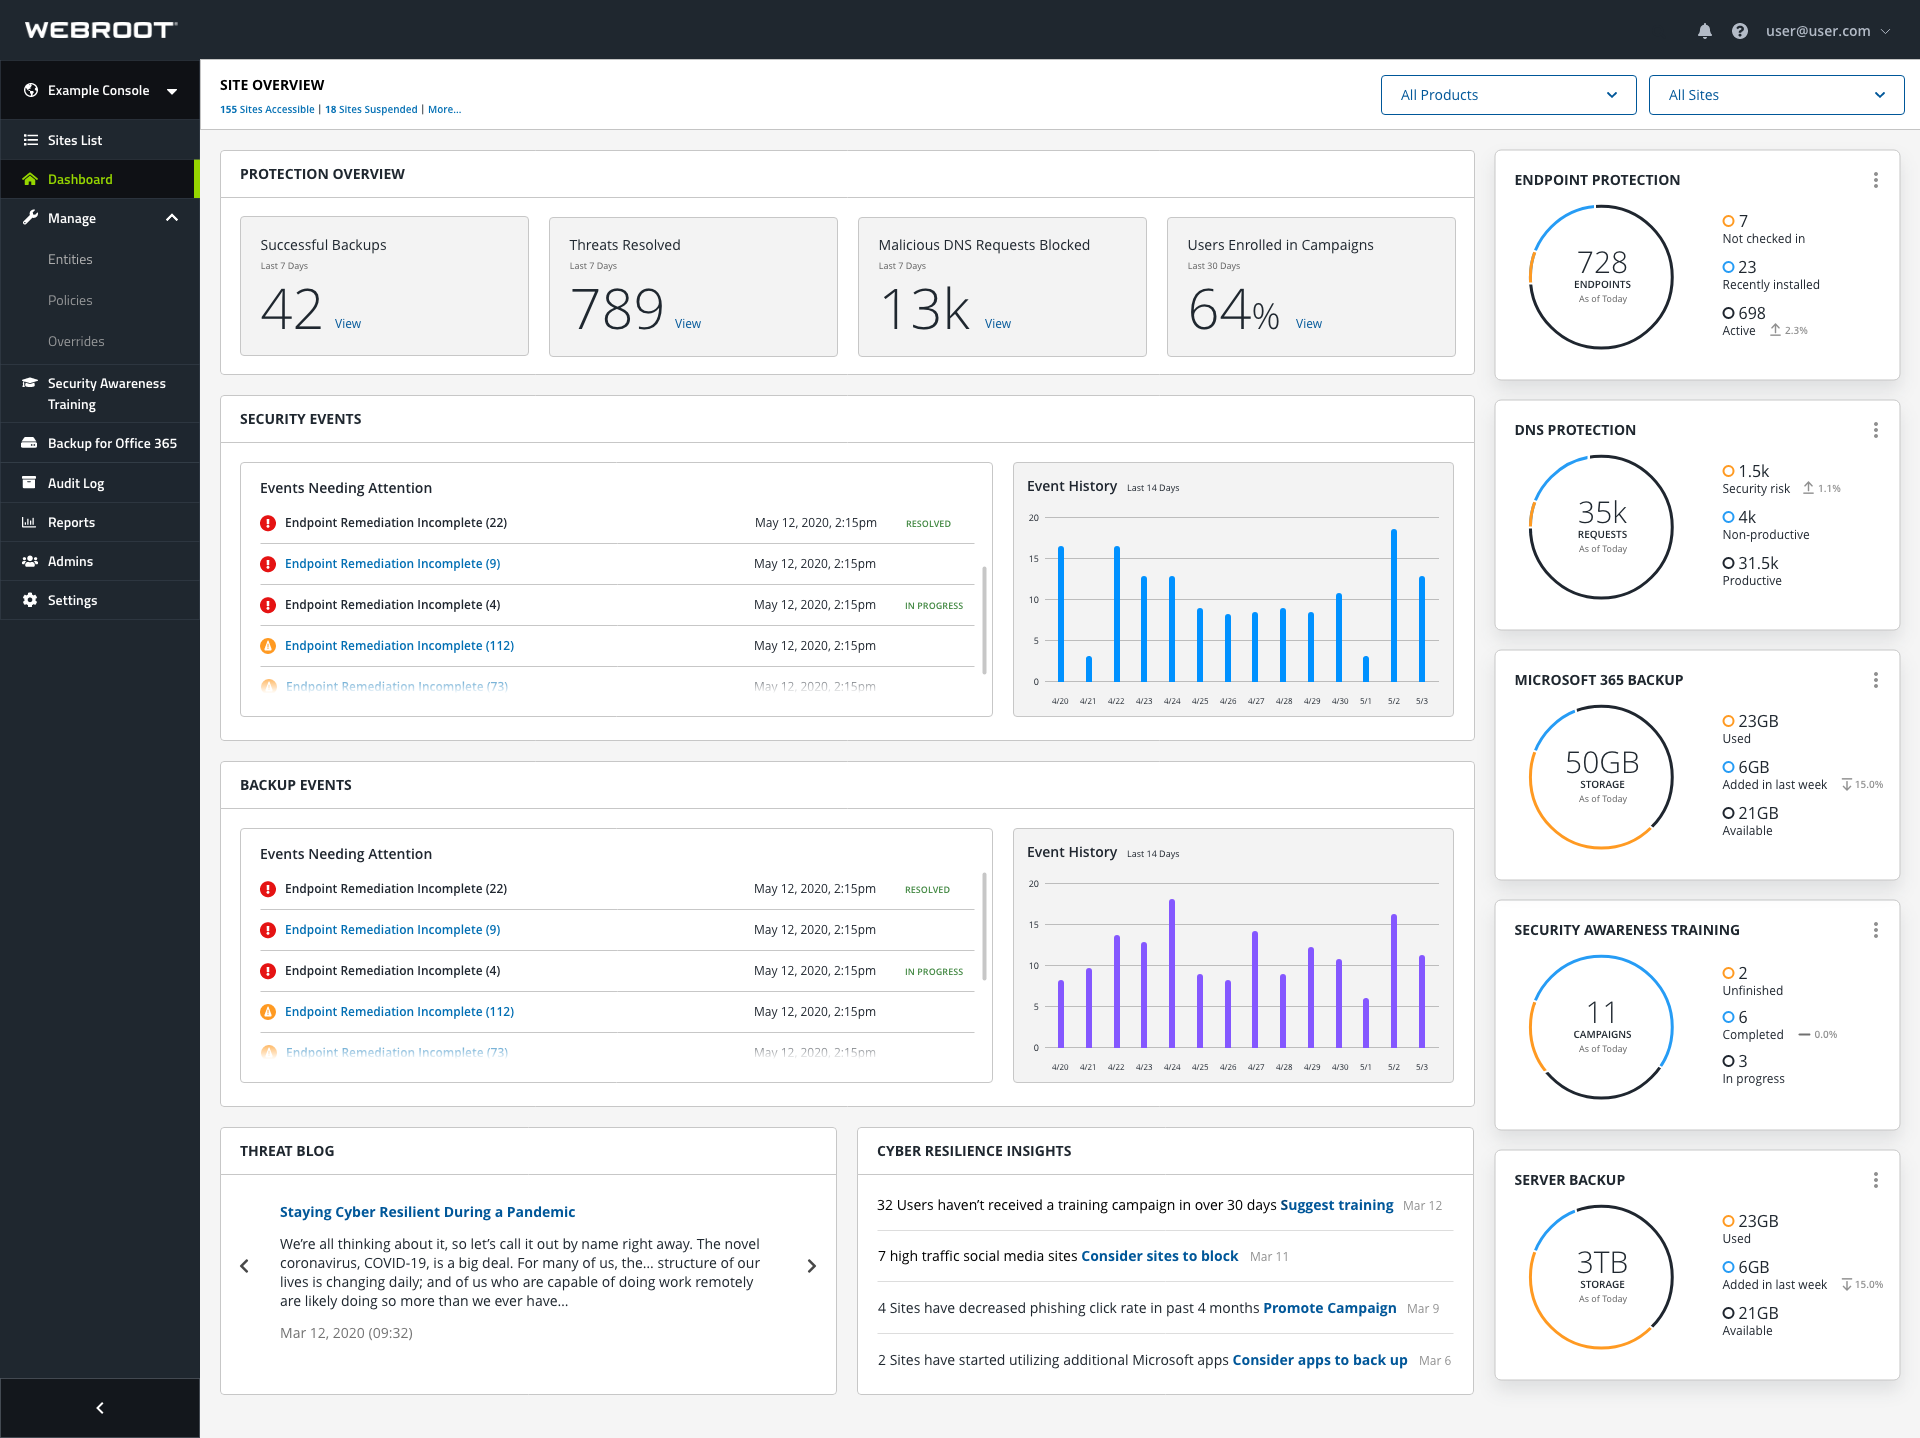The height and width of the screenshot is (1438, 1920).
Task: Open Server Backup card kebab menu
Action: point(1875,1180)
